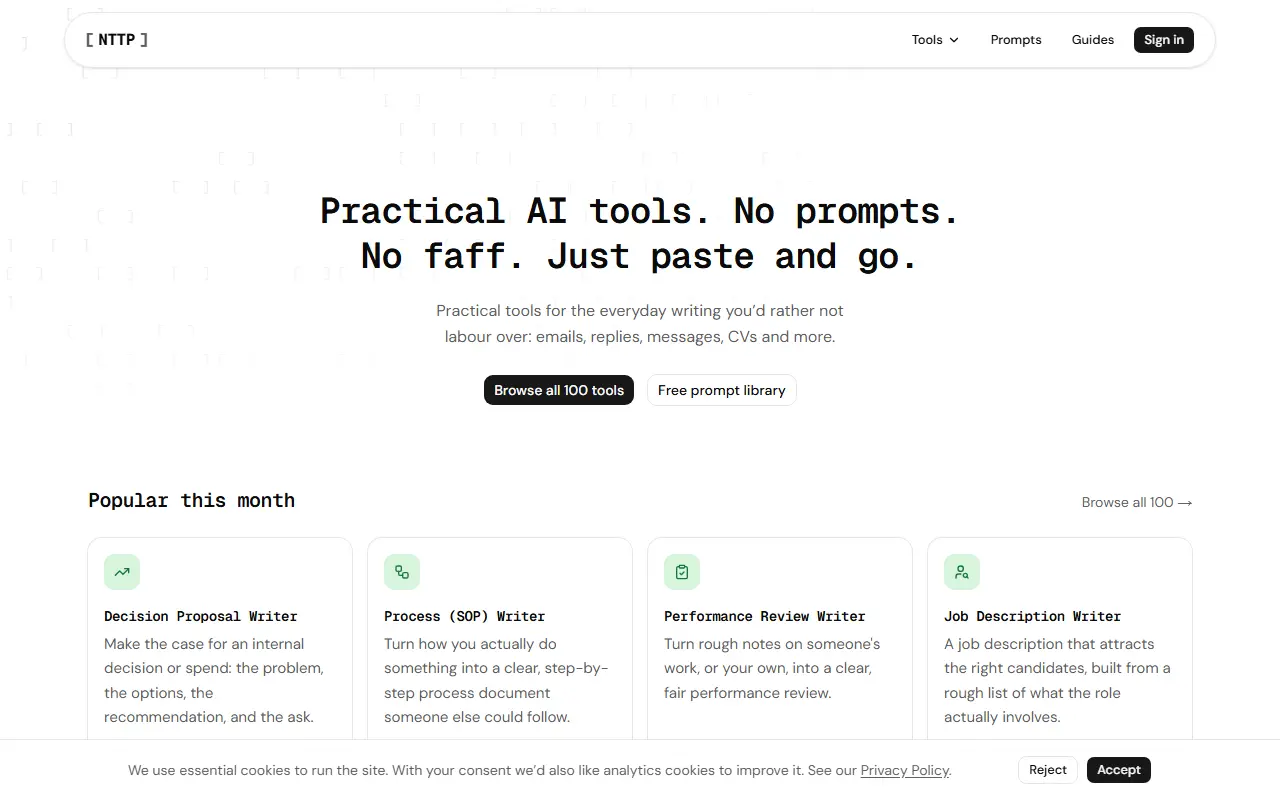Click the 'A job description that attracts' description
The width and height of the screenshot is (1280, 800).
(x=1057, y=680)
